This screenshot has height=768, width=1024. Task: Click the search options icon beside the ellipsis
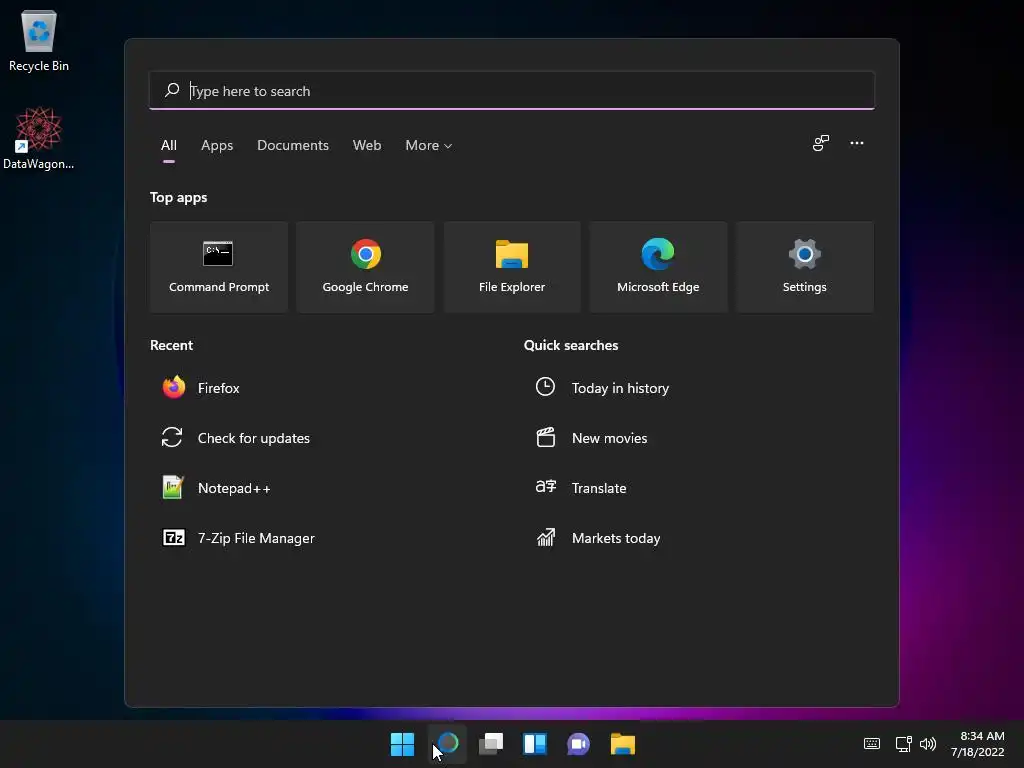click(x=821, y=143)
